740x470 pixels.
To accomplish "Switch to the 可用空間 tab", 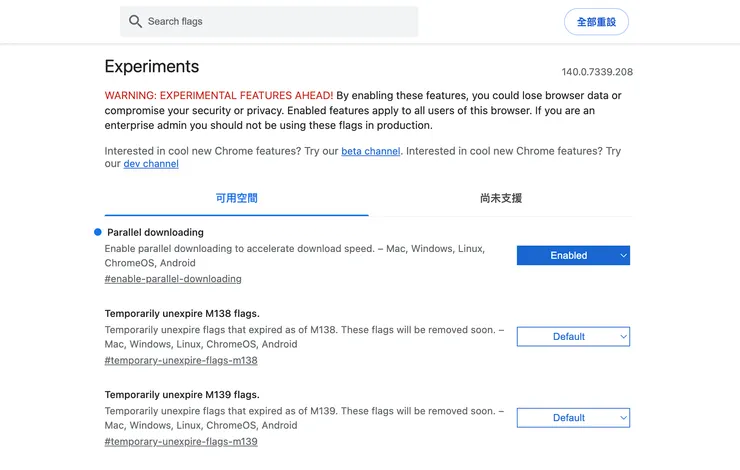I will [x=237, y=198].
